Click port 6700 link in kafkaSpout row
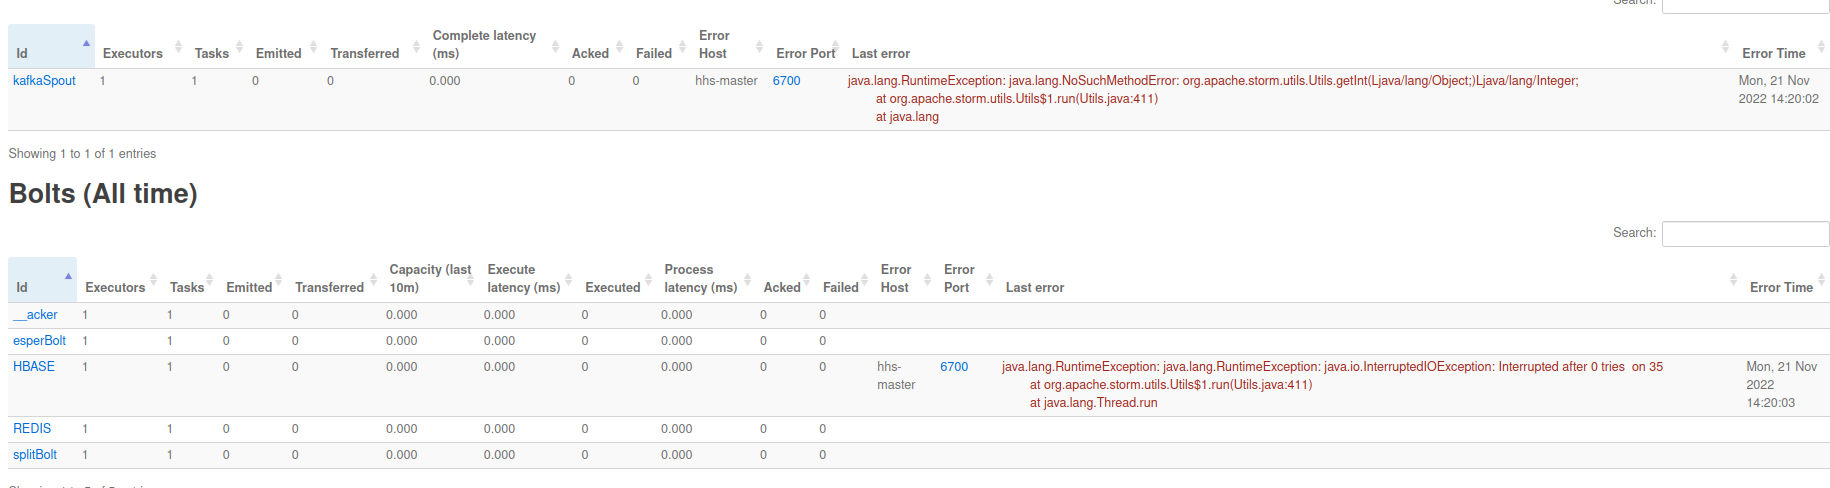 coord(786,81)
